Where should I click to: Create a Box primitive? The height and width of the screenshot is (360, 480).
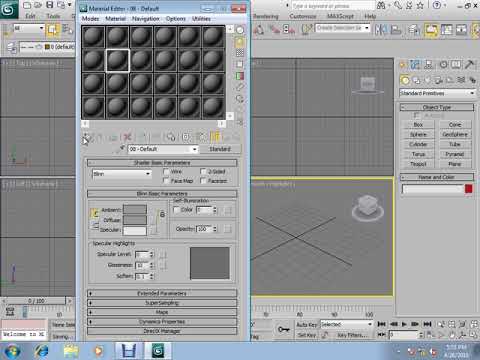418,125
